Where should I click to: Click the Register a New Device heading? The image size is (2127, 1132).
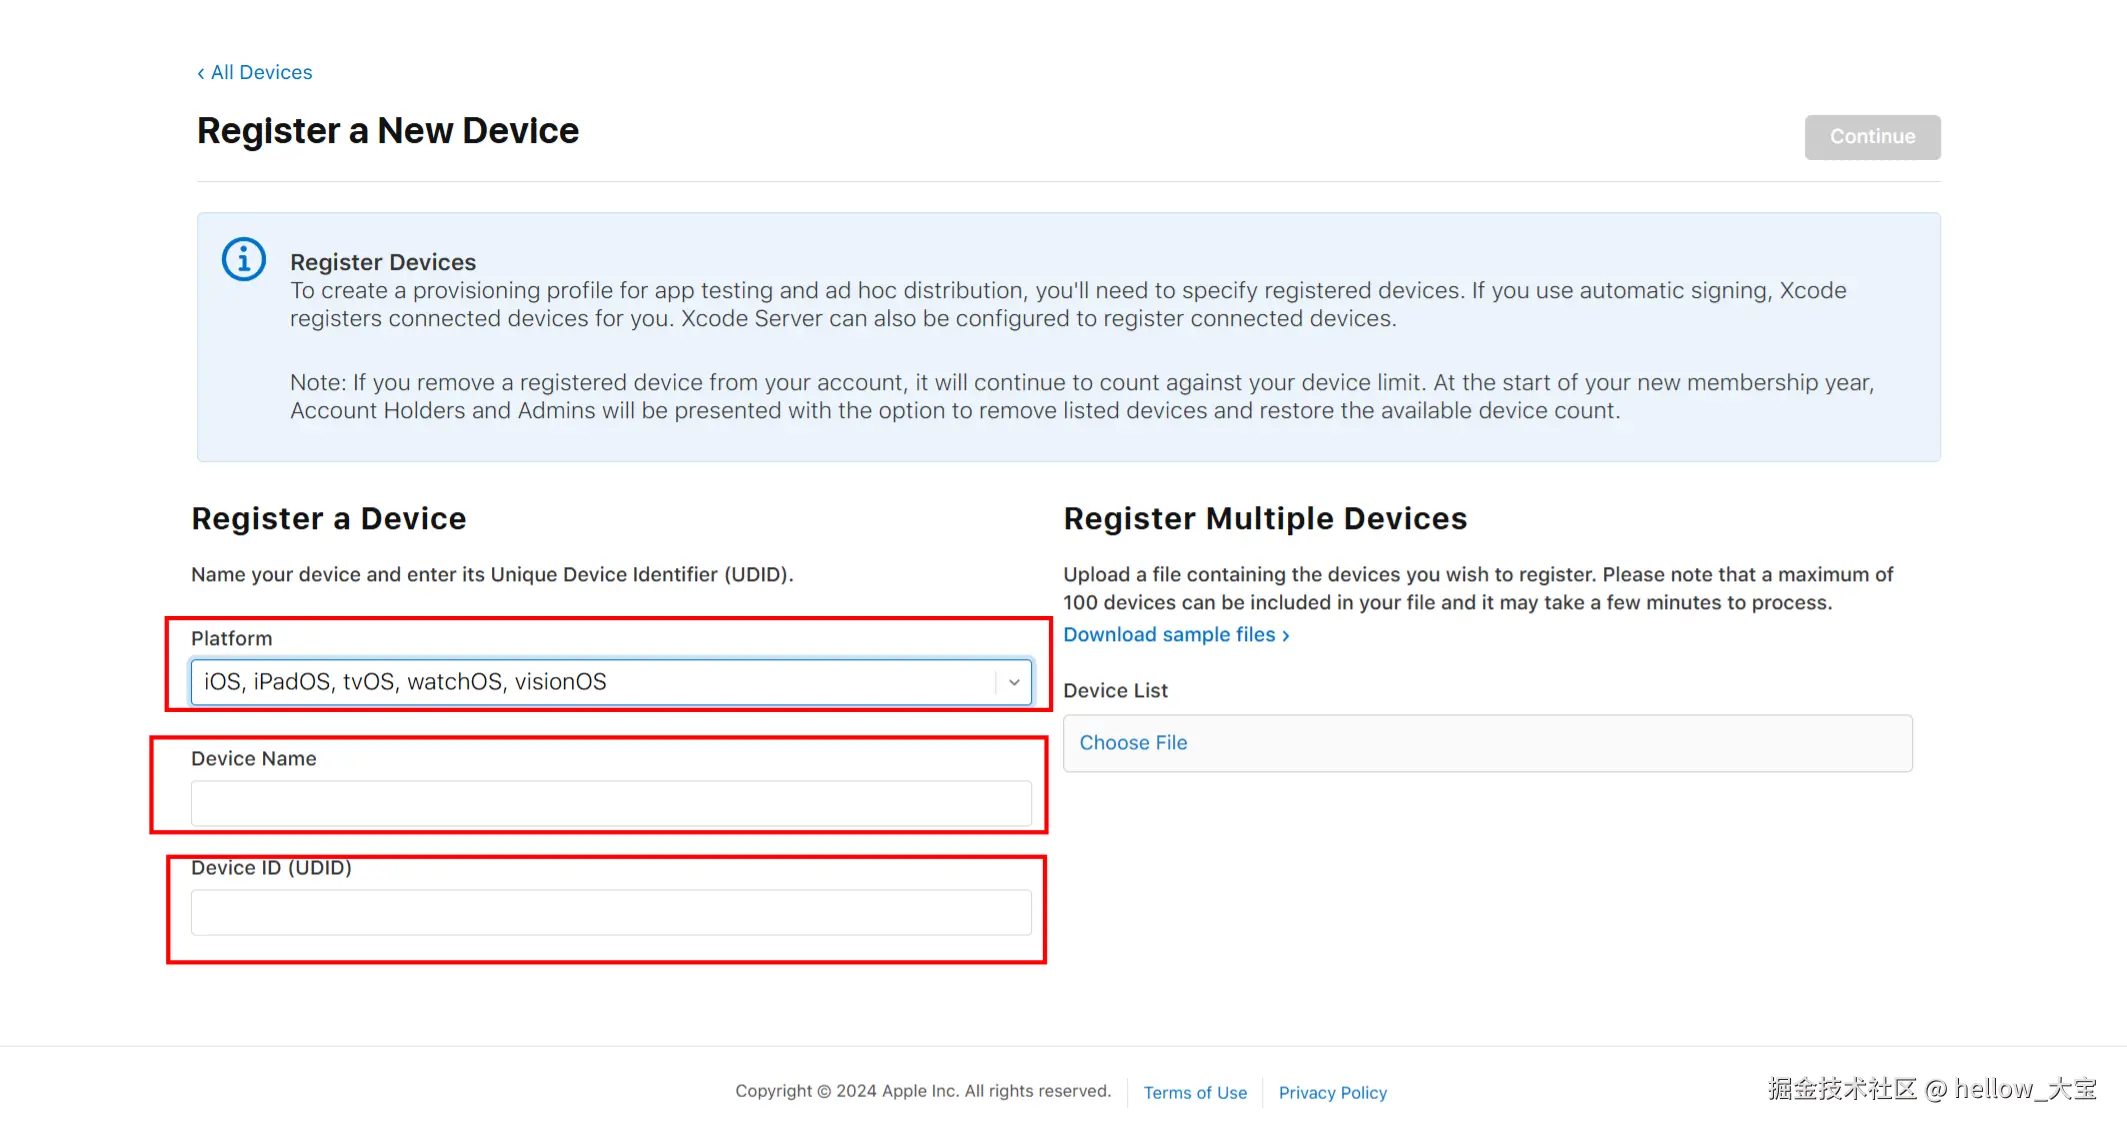click(387, 131)
